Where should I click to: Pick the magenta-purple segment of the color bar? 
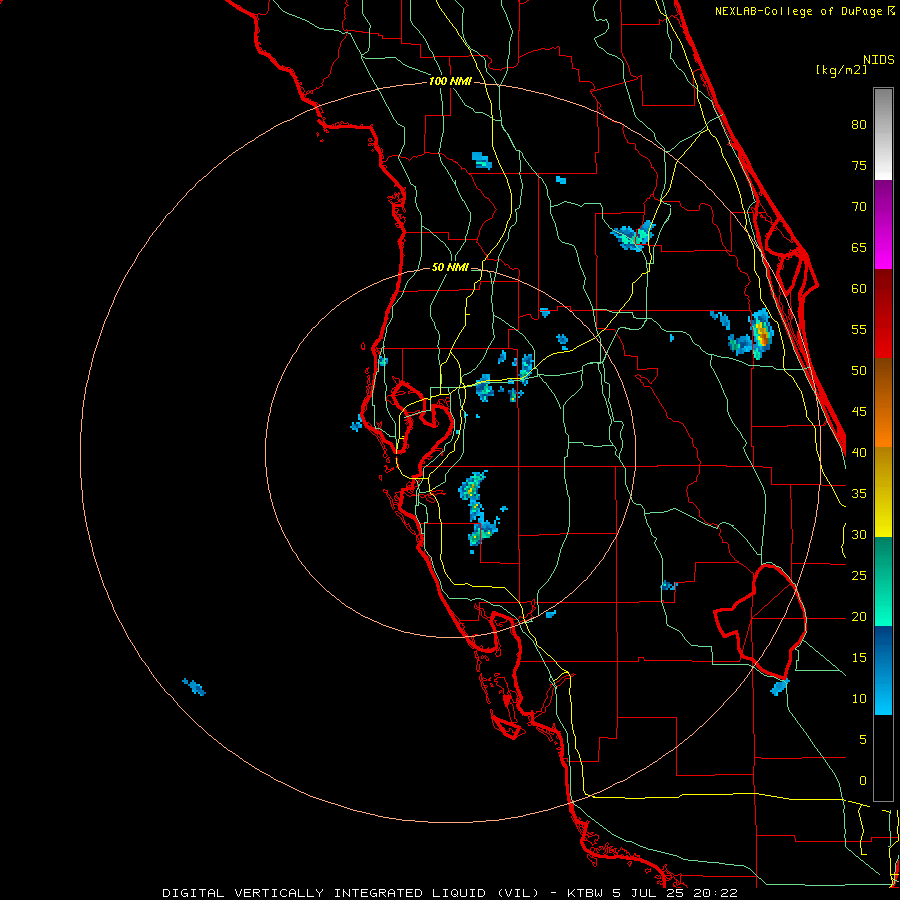pyautogui.click(x=883, y=224)
